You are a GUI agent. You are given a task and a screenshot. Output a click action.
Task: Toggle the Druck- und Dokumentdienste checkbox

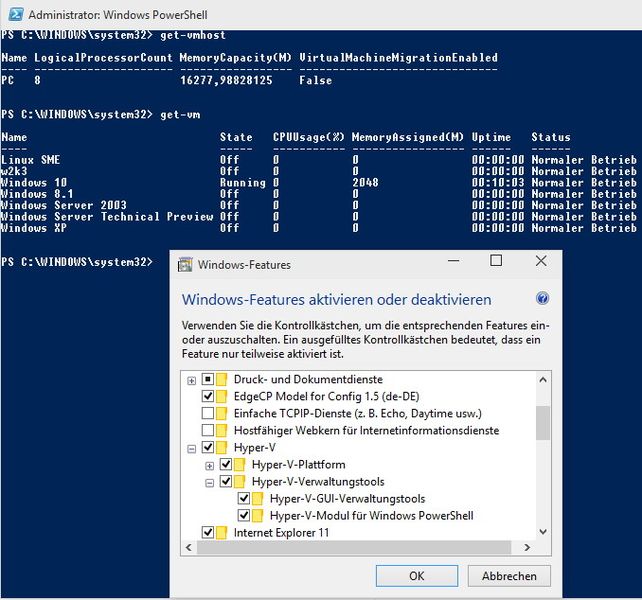[x=208, y=379]
